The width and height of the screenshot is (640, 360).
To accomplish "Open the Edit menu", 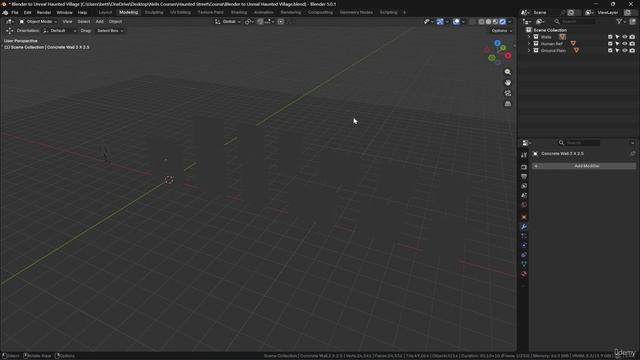I will [27, 13].
